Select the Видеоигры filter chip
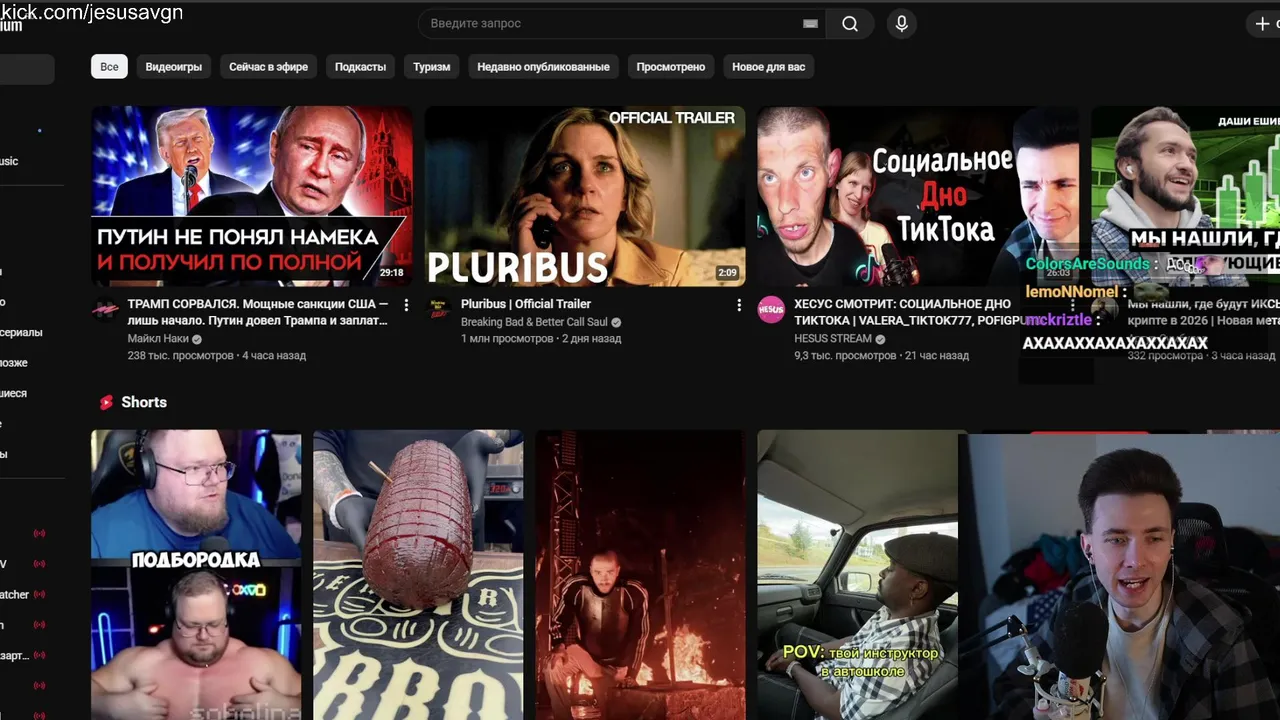Screen dimensions: 1280x720 click(174, 67)
